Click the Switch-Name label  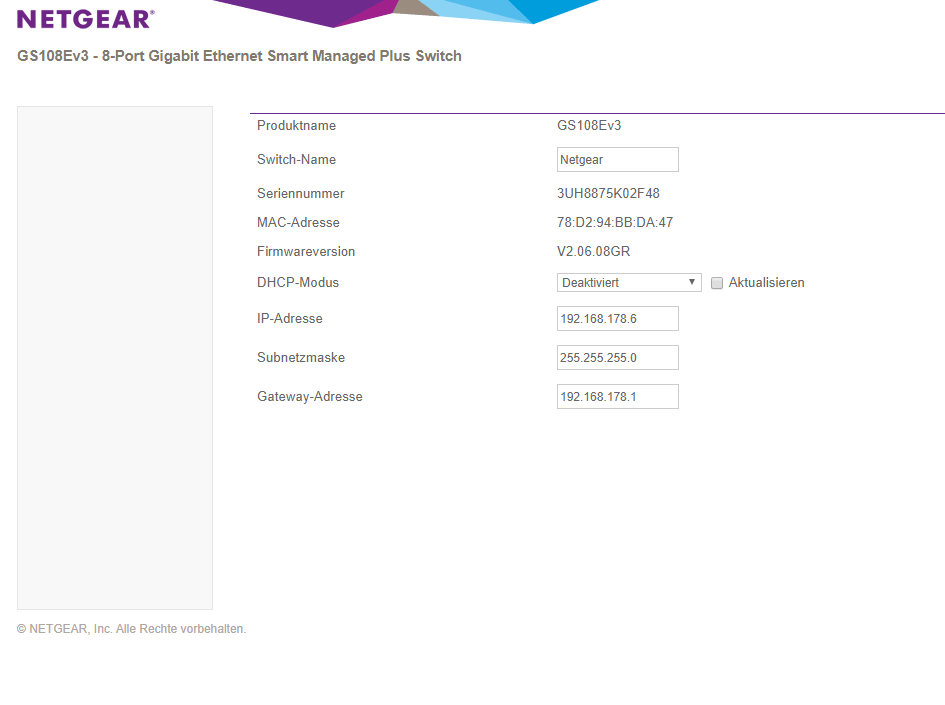[296, 160]
